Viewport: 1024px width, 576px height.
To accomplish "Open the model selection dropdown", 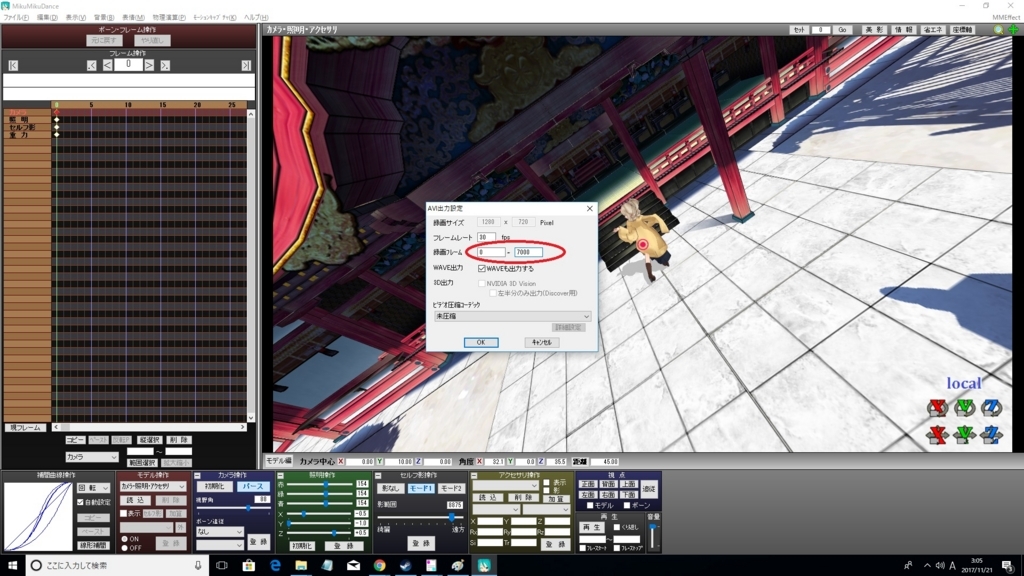I will (153, 487).
